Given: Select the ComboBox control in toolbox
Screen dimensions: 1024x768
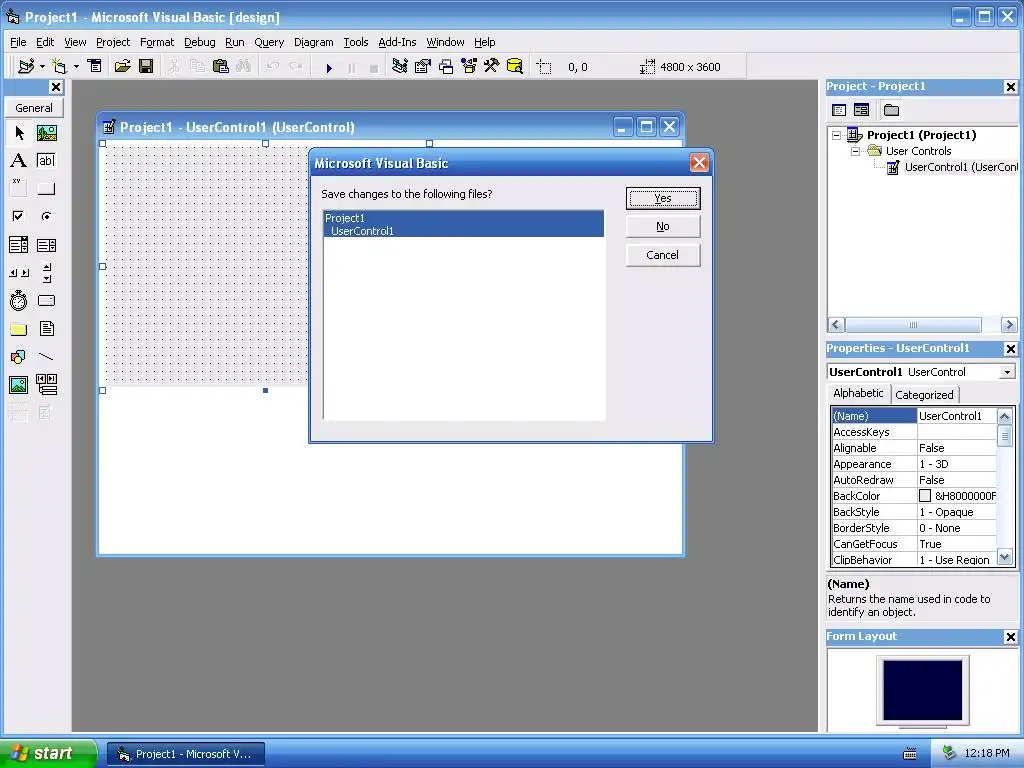Looking at the screenshot, I should coord(19,245).
